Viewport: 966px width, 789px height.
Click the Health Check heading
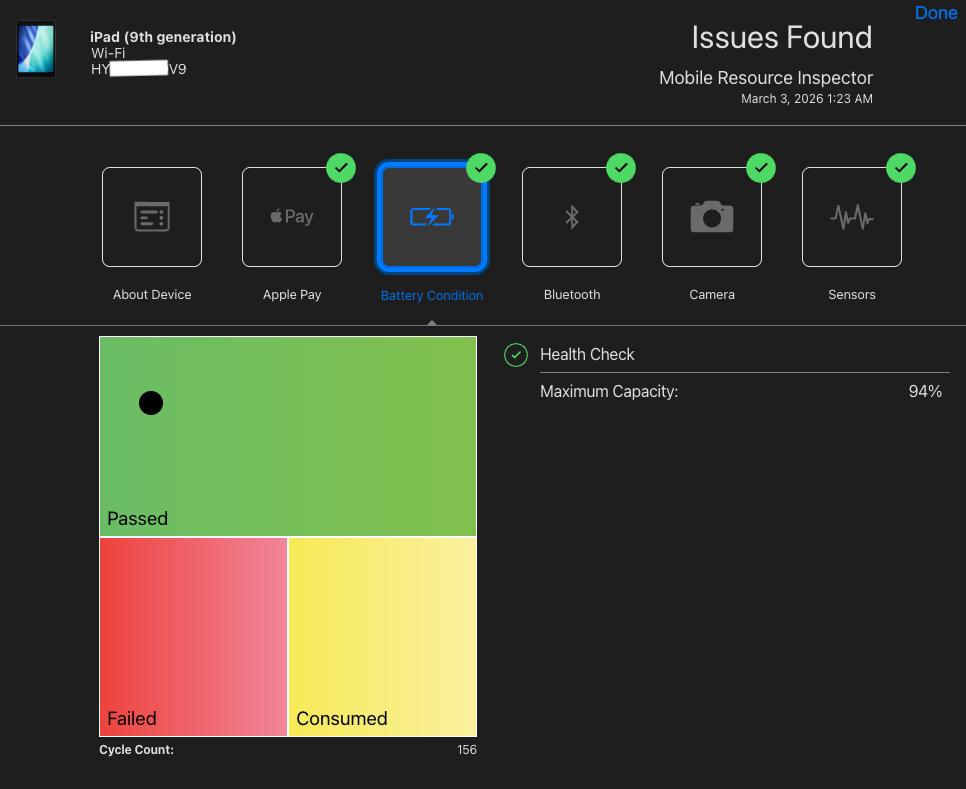[x=587, y=355]
